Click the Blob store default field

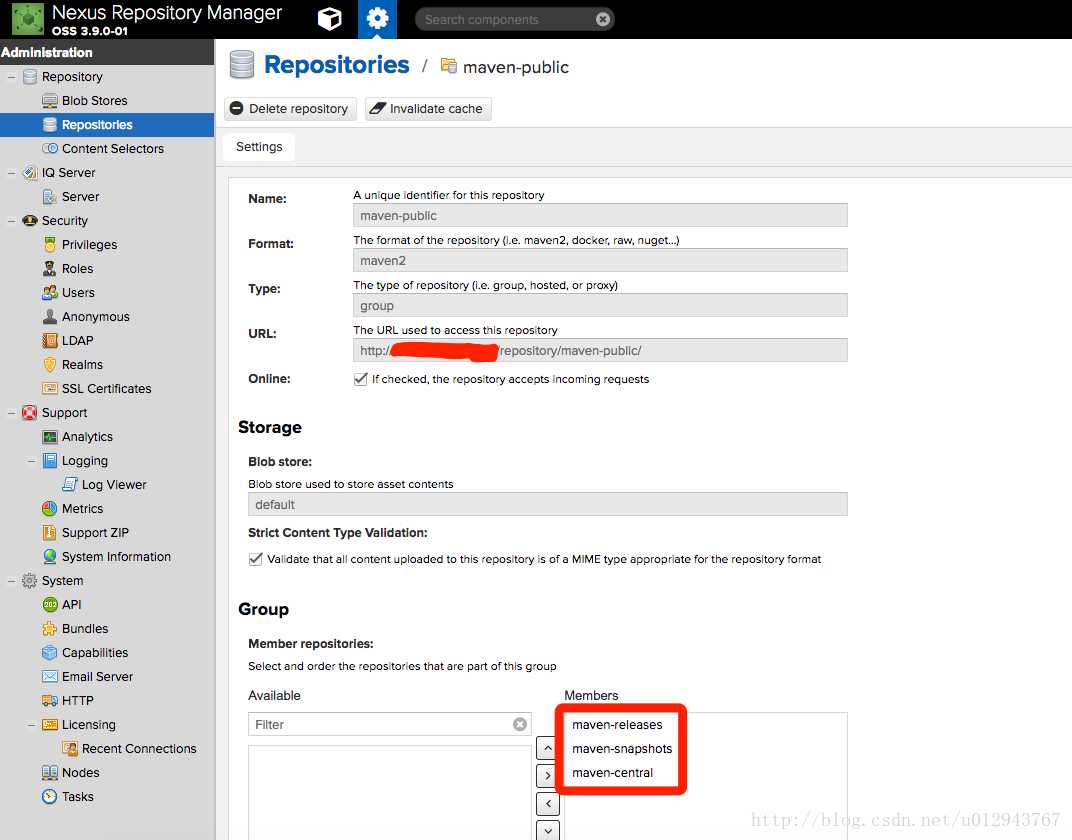[548, 504]
